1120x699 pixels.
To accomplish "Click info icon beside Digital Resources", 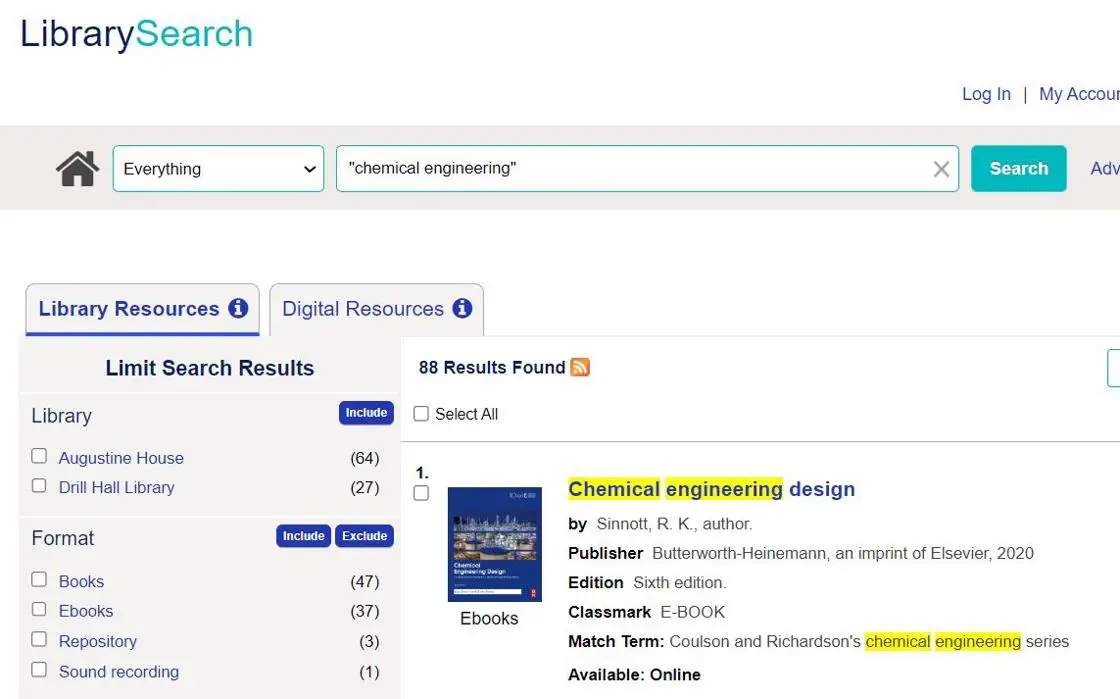I will coord(462,308).
